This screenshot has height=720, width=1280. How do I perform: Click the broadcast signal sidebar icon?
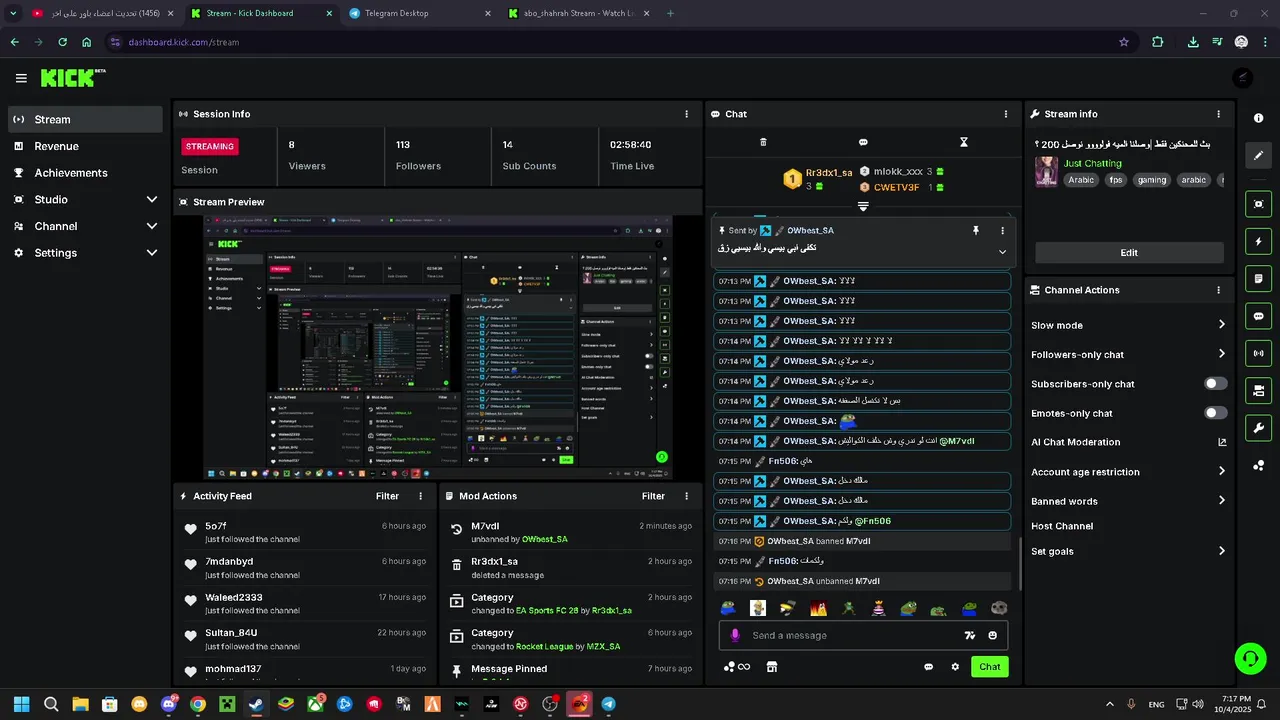click(1259, 352)
